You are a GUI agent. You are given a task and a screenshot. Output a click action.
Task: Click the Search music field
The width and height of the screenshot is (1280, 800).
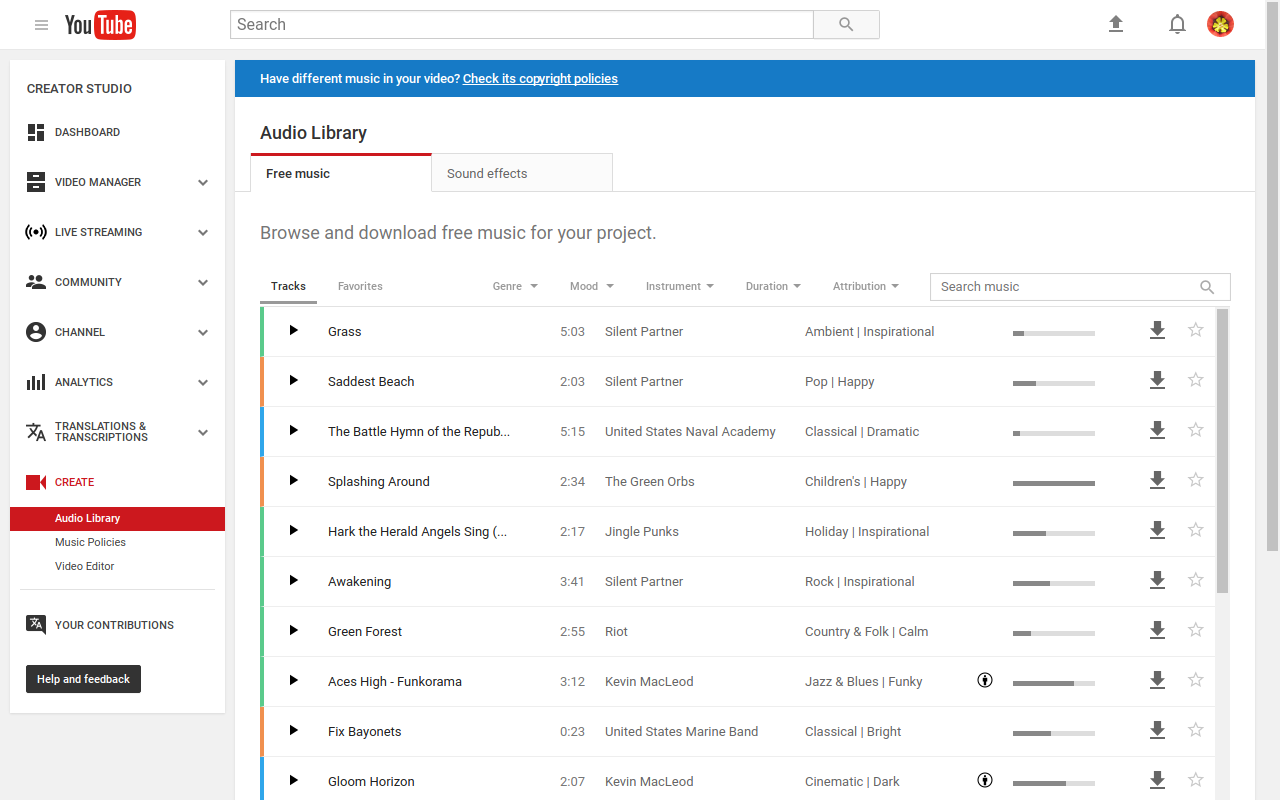(1080, 287)
